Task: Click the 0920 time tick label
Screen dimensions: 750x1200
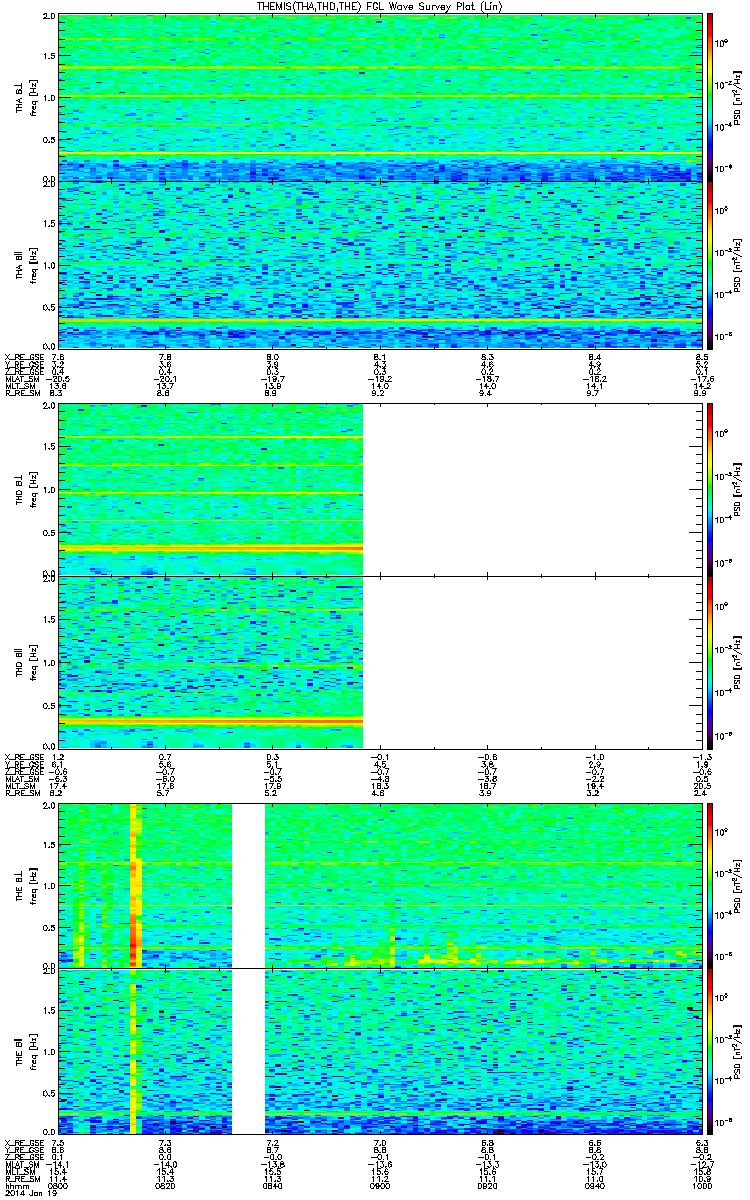Action: pos(486,1186)
